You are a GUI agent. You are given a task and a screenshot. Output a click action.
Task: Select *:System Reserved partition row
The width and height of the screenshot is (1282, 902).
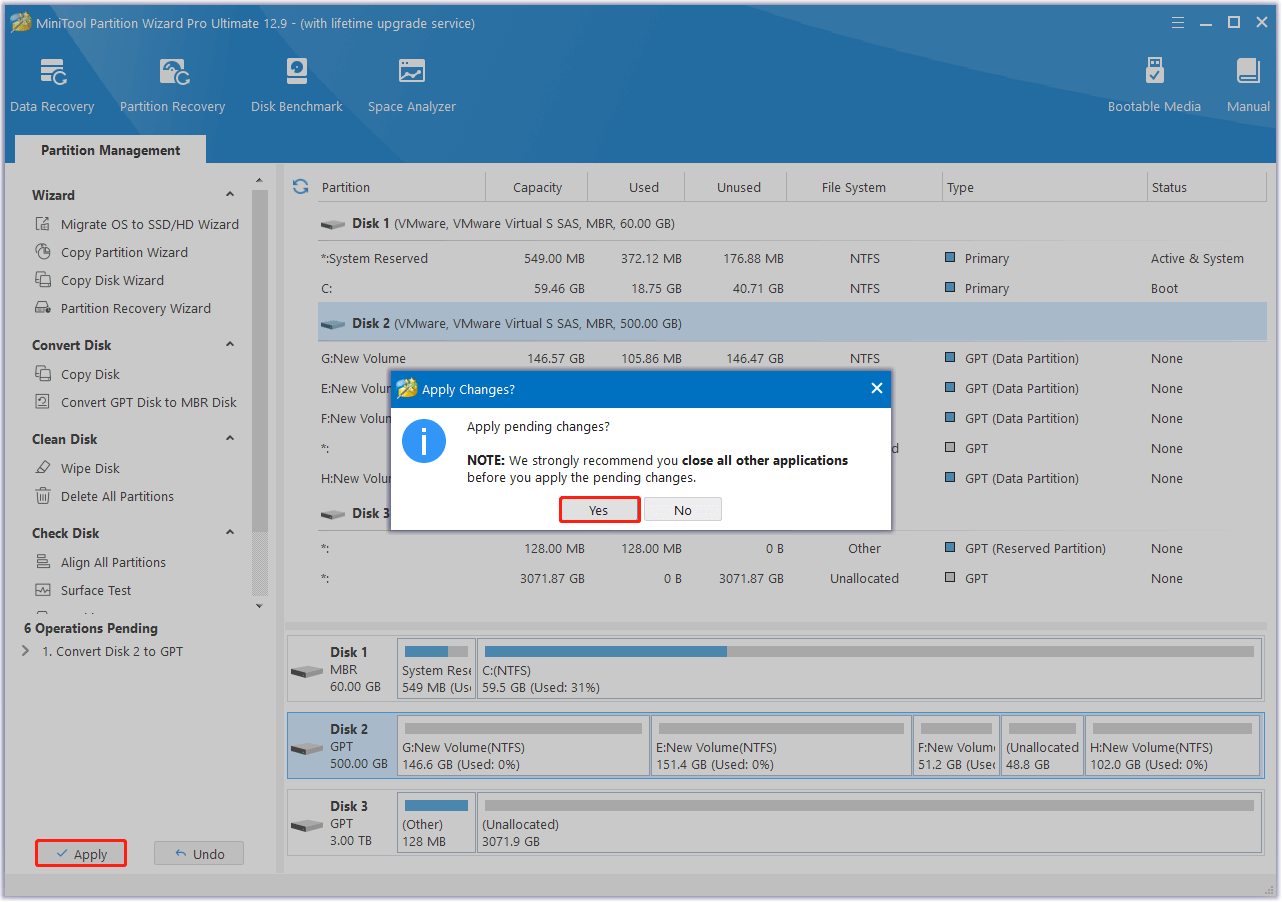[792, 258]
